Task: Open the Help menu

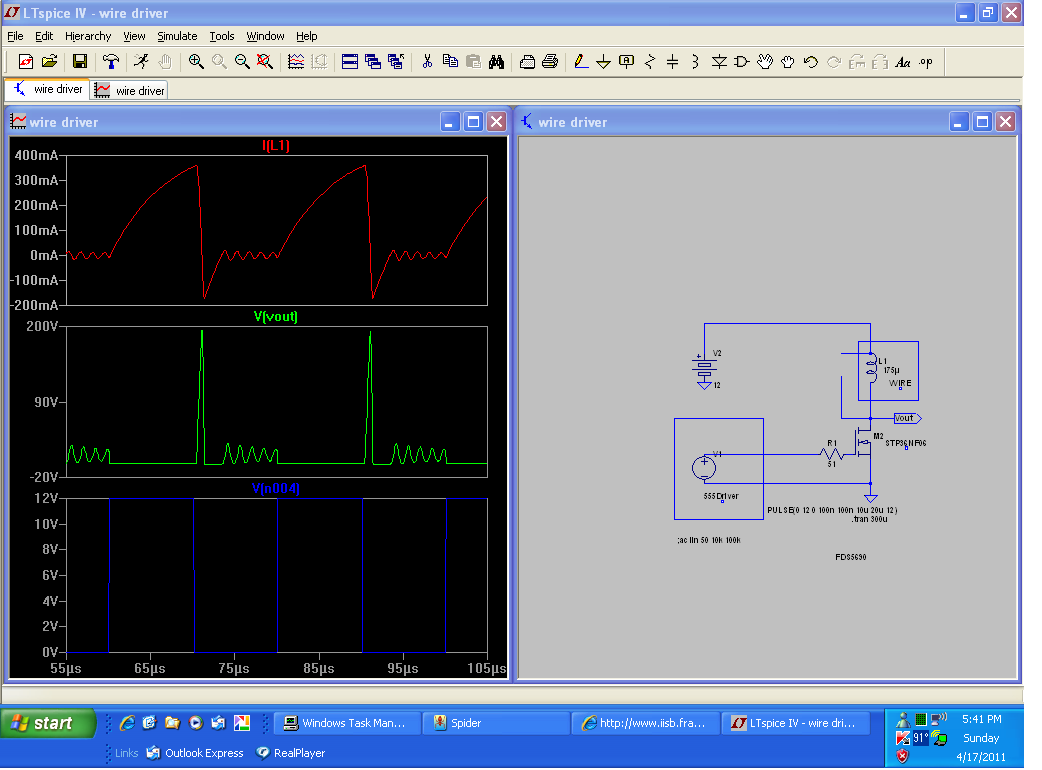Action: pyautogui.click(x=306, y=36)
